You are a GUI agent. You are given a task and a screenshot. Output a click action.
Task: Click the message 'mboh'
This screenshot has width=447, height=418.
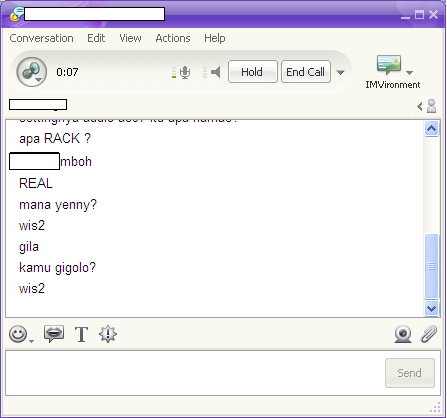(76, 162)
